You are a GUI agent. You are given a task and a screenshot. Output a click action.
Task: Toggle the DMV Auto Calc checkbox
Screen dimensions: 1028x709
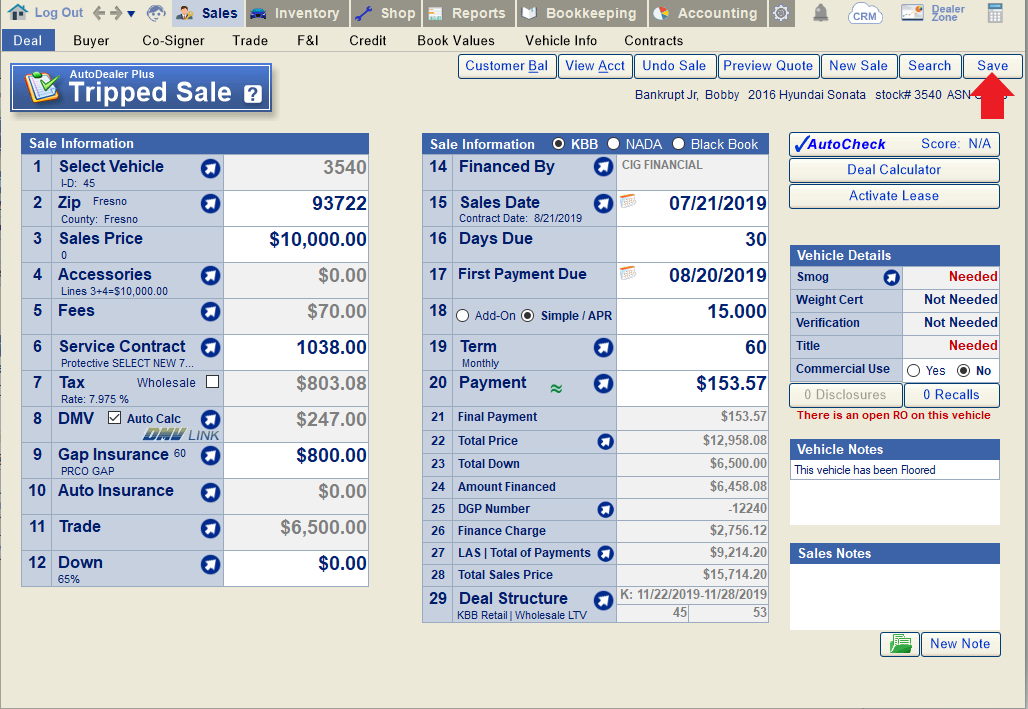click(114, 418)
